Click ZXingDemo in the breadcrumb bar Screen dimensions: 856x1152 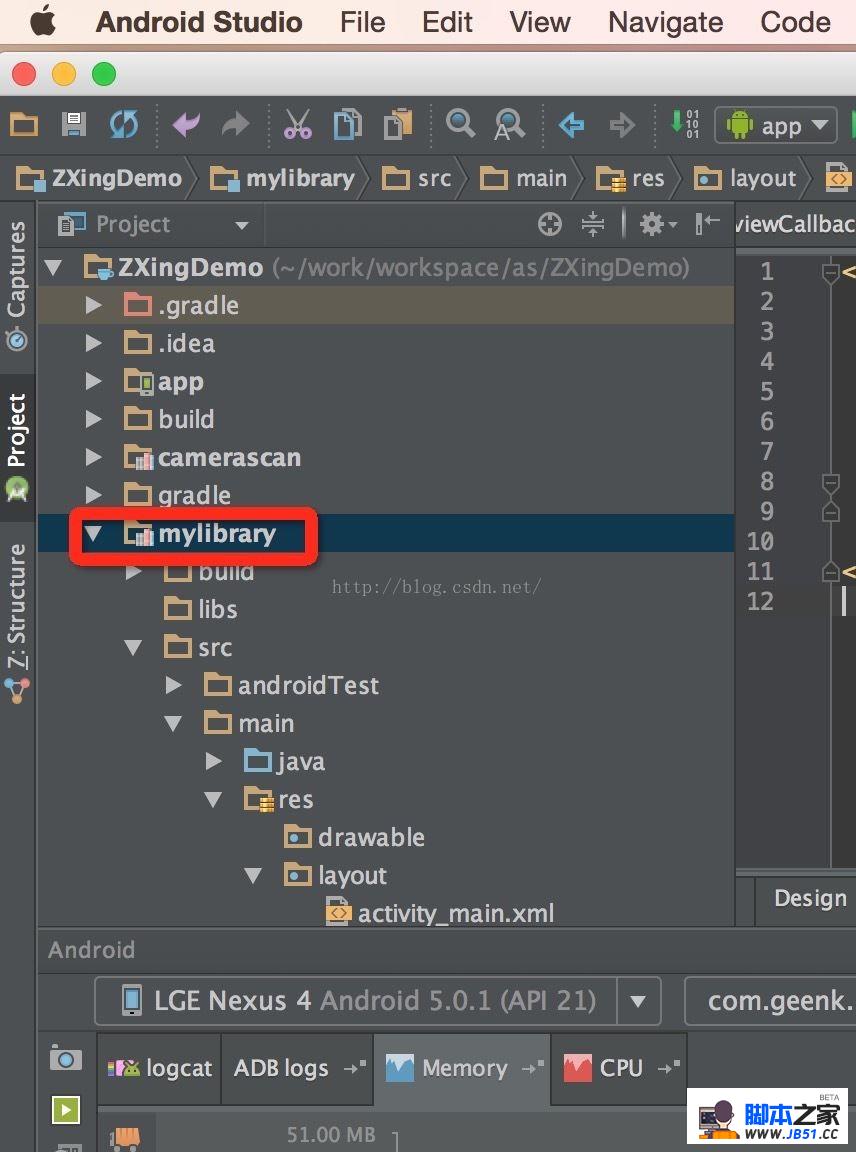coord(101,178)
